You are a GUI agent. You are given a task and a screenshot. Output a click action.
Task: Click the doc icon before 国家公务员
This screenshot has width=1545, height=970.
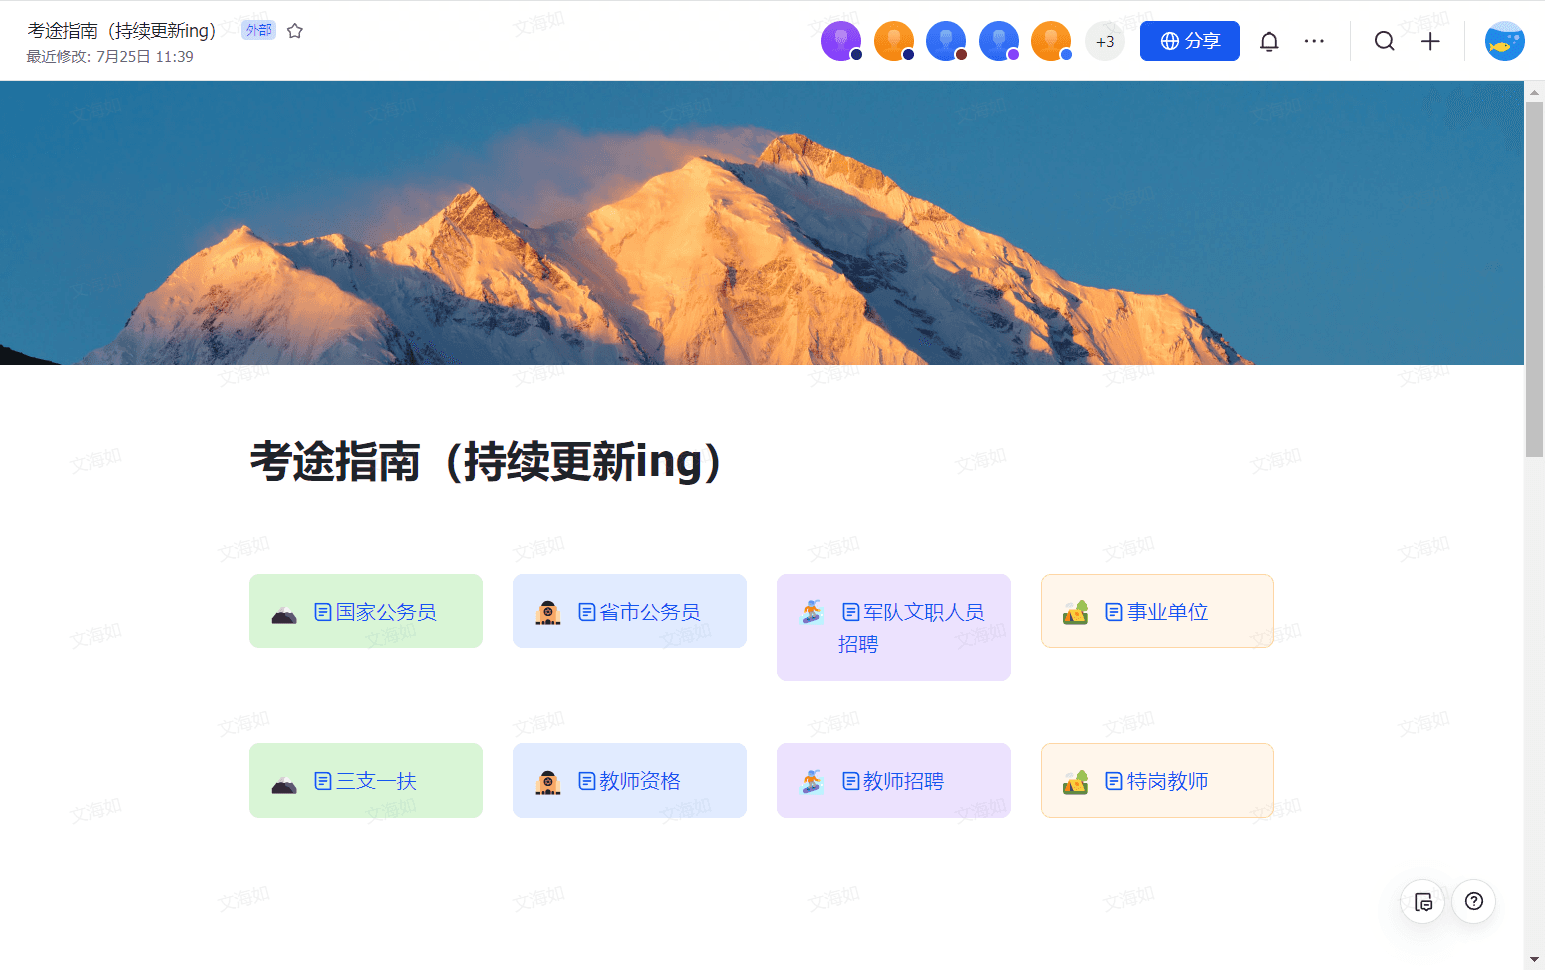click(x=323, y=612)
